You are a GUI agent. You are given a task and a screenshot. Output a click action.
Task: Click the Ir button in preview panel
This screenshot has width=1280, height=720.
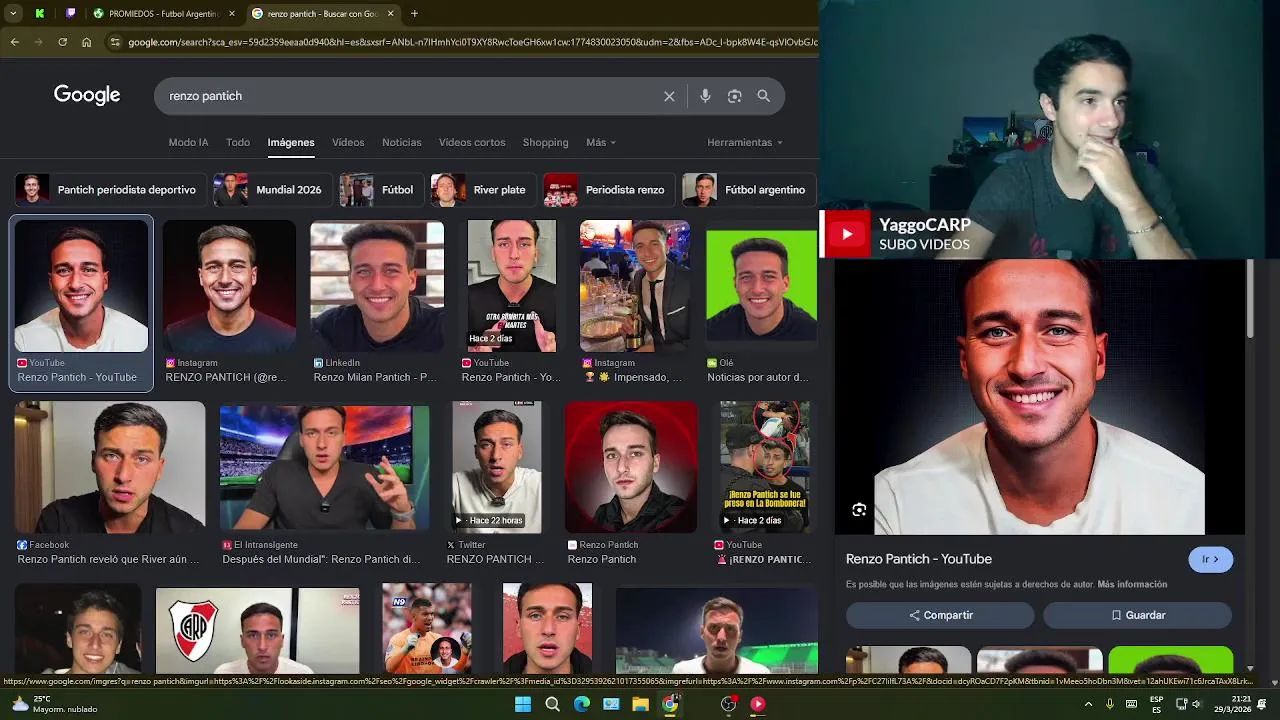coord(1210,559)
